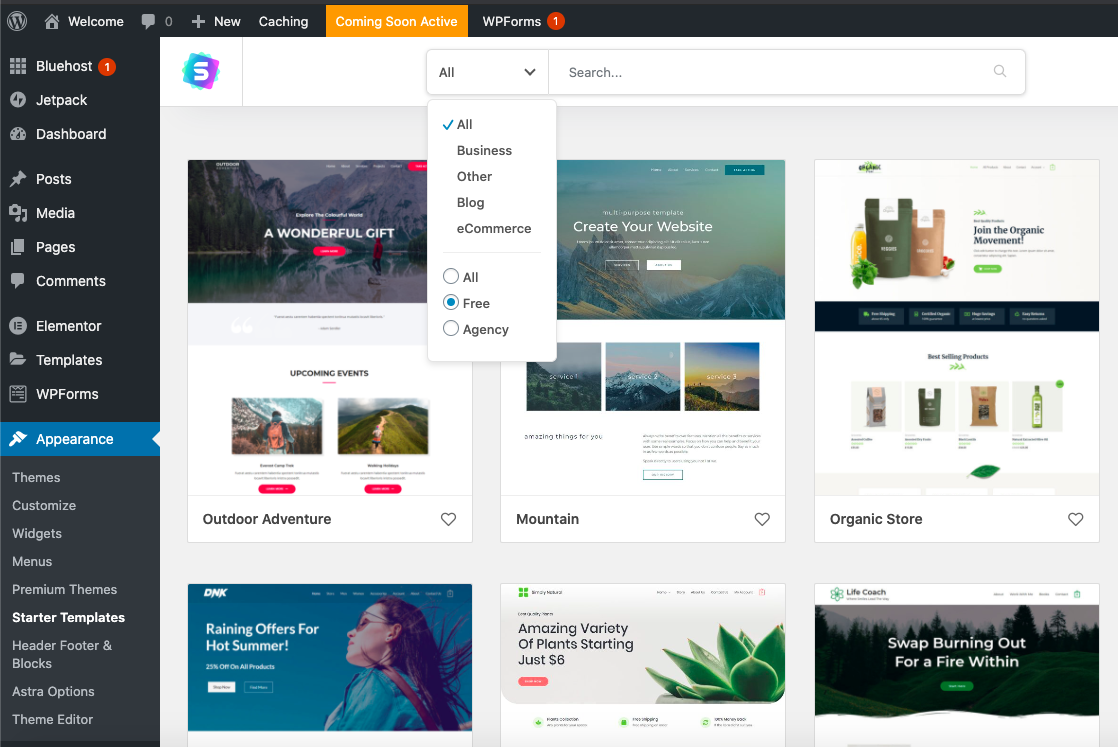The image size is (1118, 747).
Task: Click the Mountain template title
Action: tap(548, 519)
